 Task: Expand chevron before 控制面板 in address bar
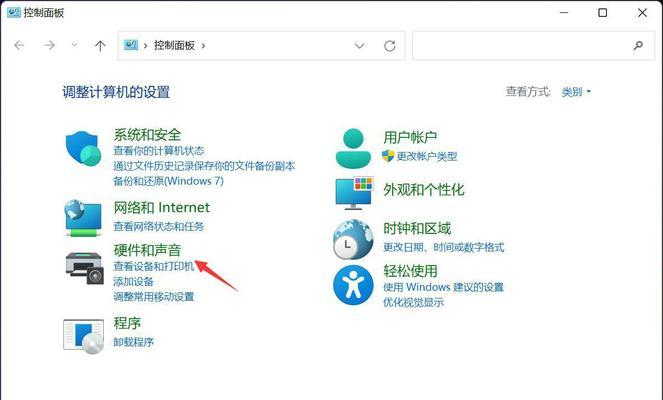(145, 45)
